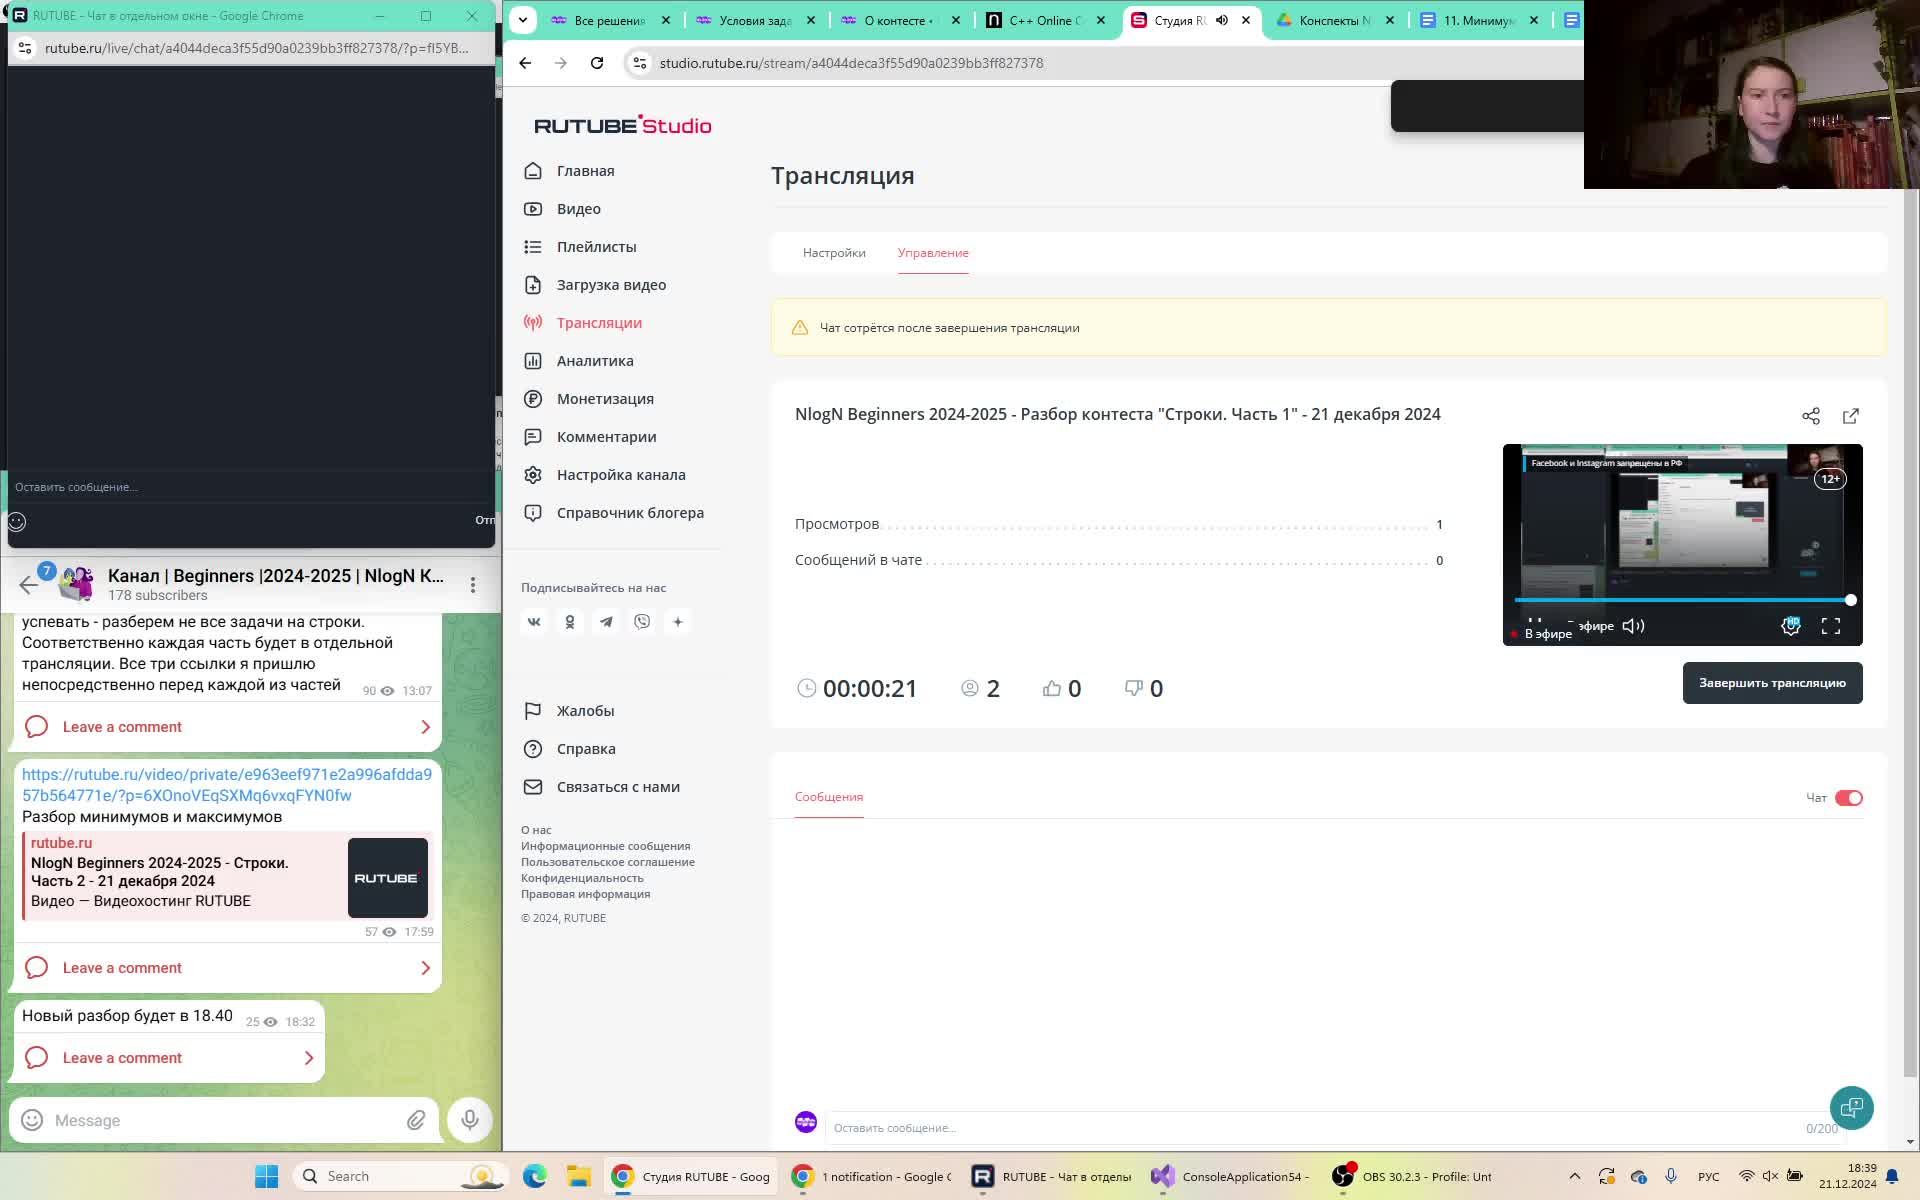Toggle the Чат switch off
Image resolution: width=1920 pixels, height=1200 pixels.
[x=1848, y=798]
